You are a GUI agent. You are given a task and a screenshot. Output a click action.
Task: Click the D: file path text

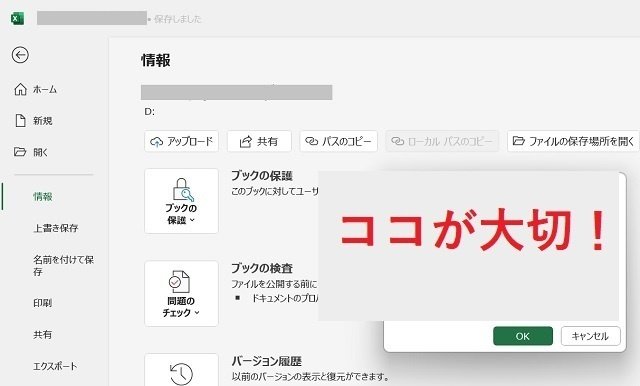point(149,112)
